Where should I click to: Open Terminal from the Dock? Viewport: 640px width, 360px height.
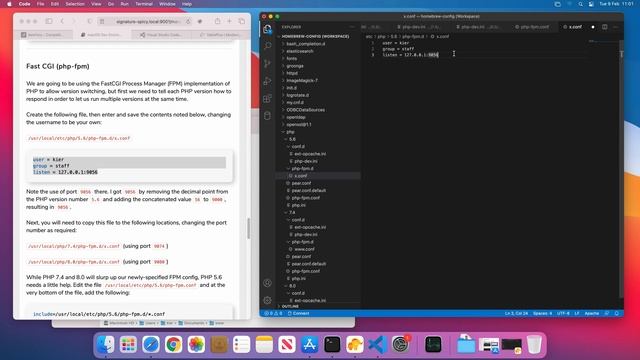332,344
